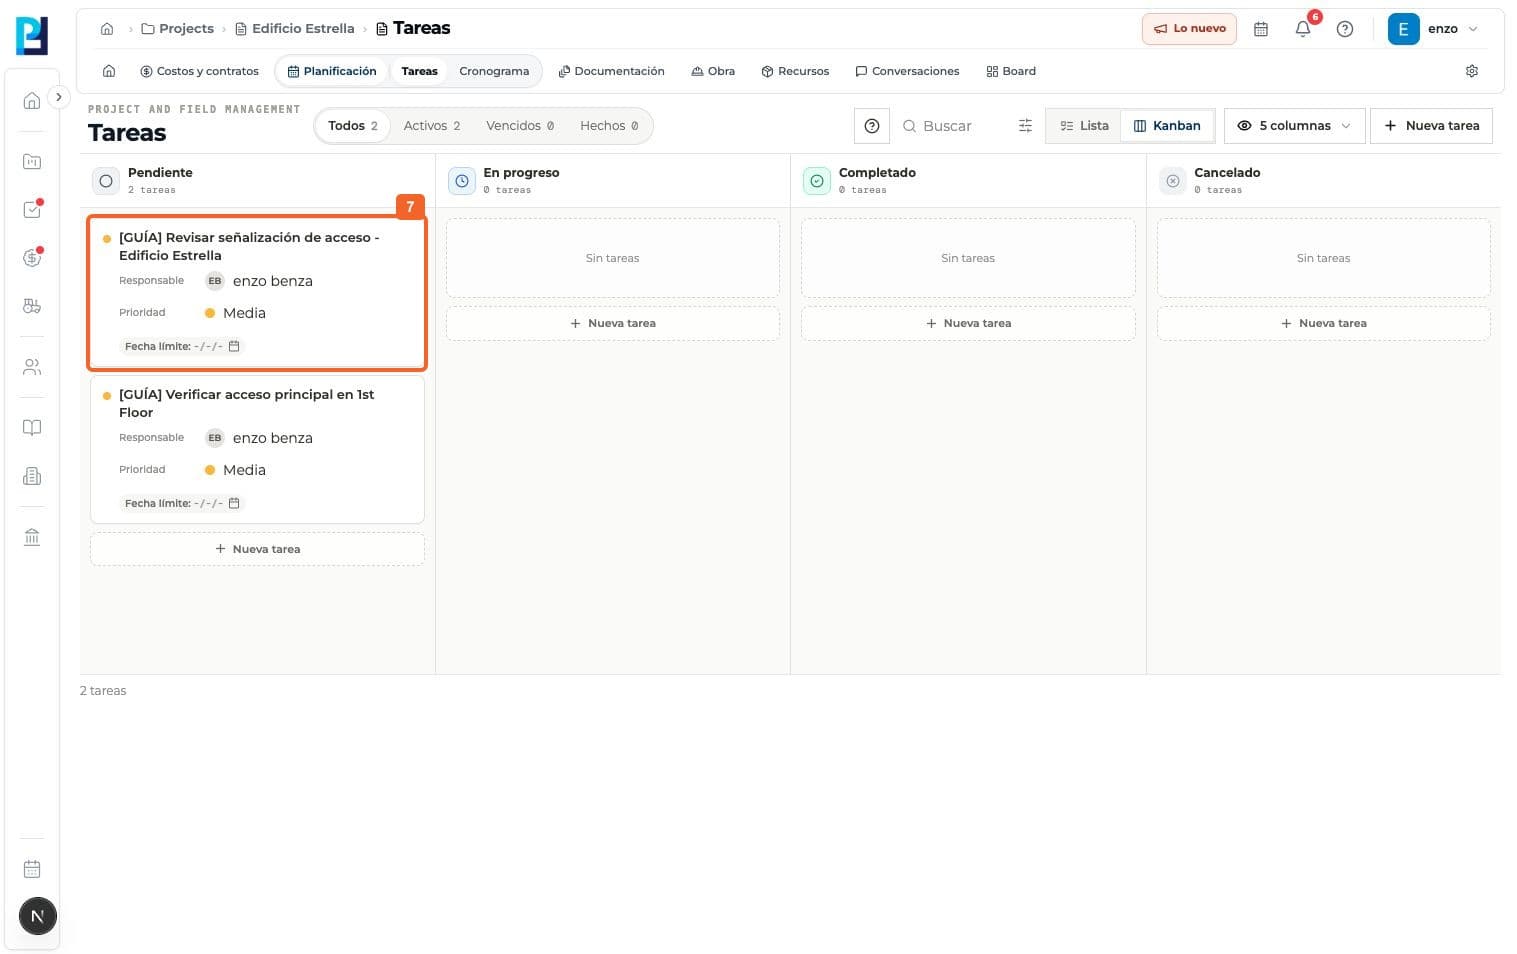Open the tasks checklist sidebar icon
This screenshot has height=954, width=1517.
pyautogui.click(x=32, y=210)
